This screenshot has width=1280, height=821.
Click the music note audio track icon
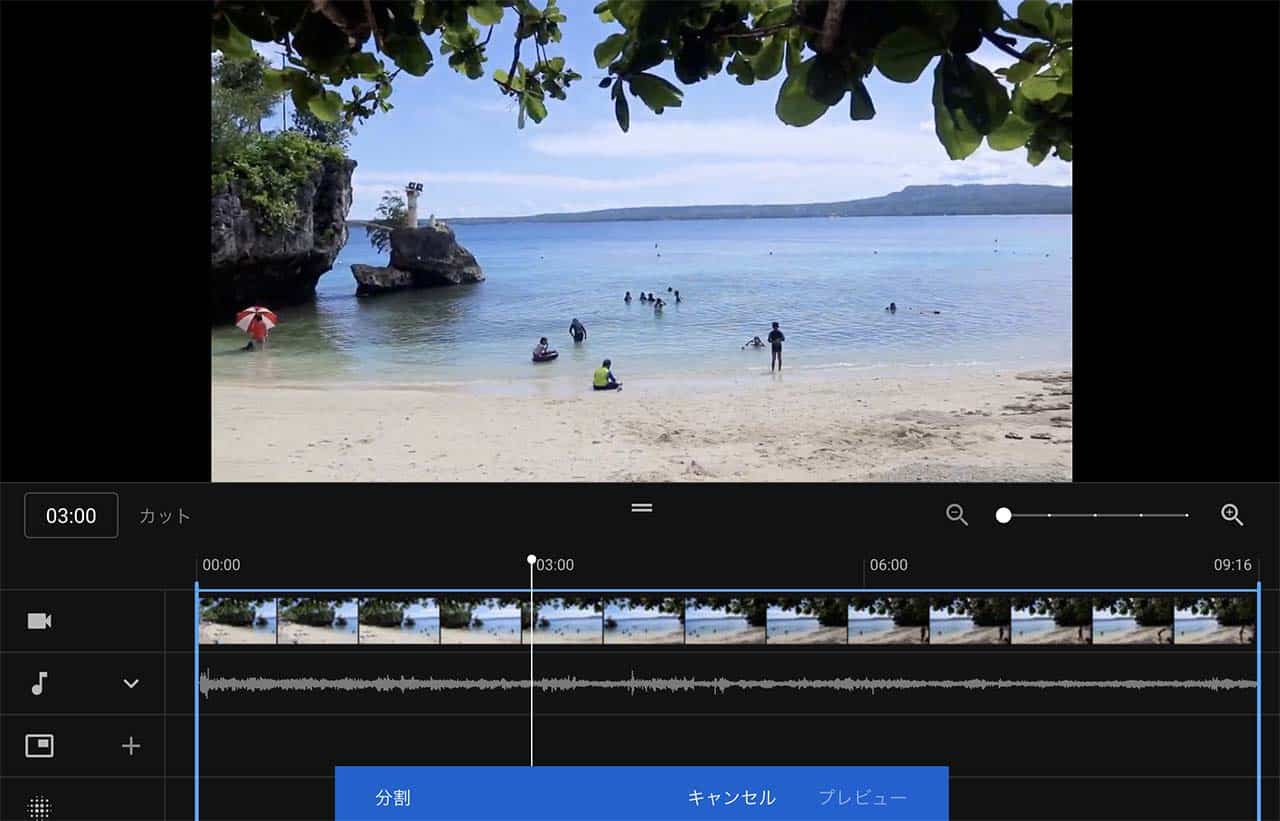pyautogui.click(x=39, y=683)
